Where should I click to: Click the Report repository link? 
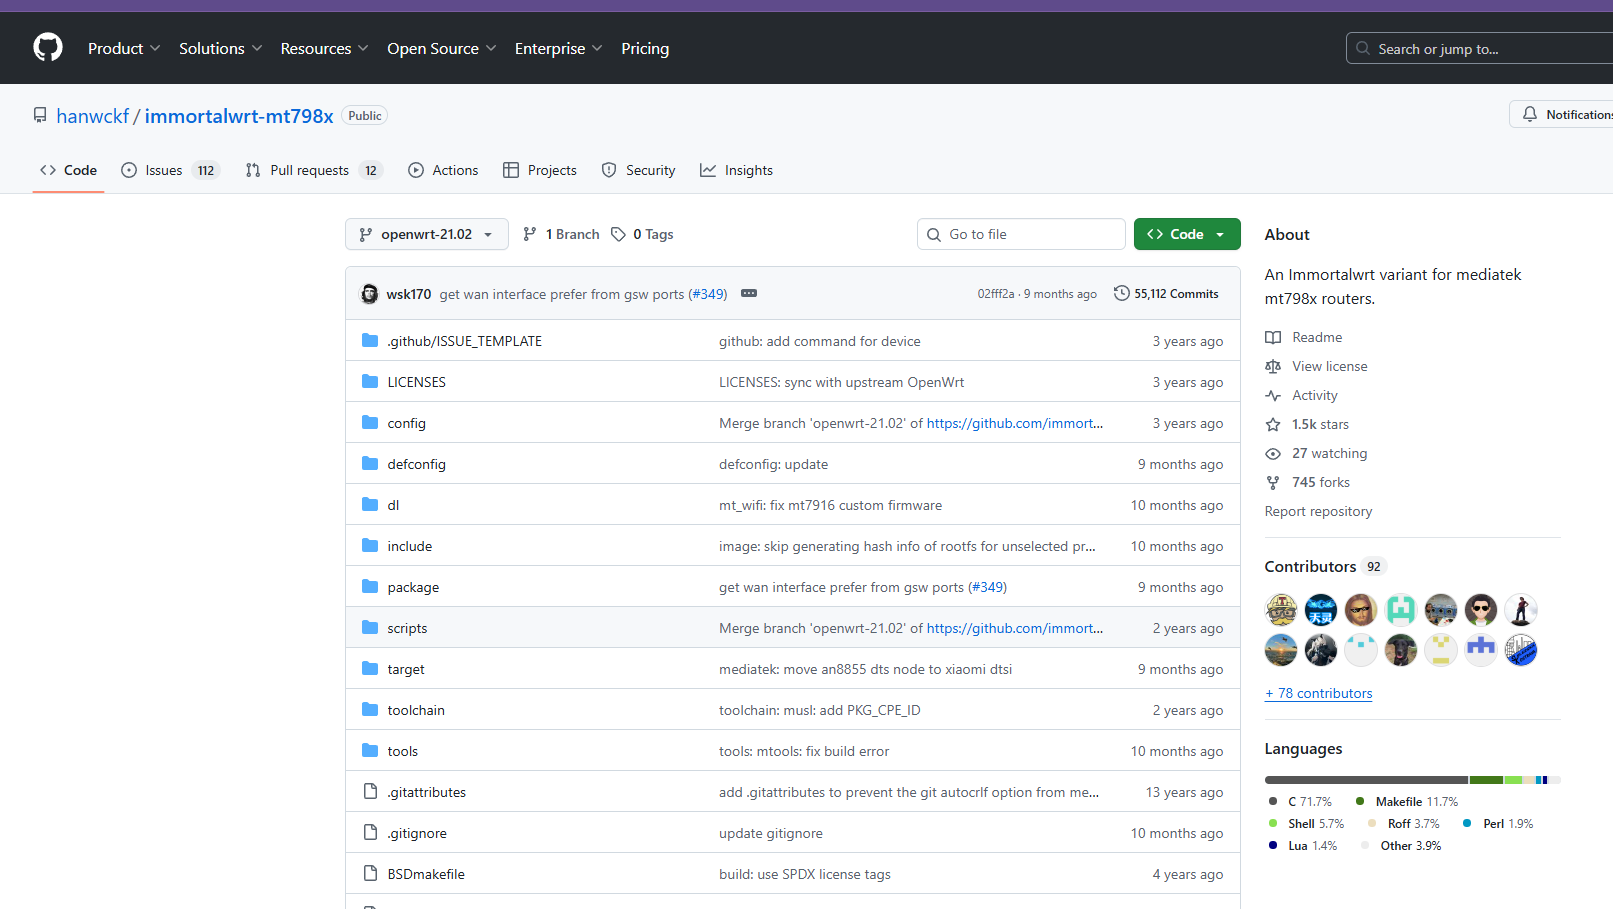[1318, 511]
